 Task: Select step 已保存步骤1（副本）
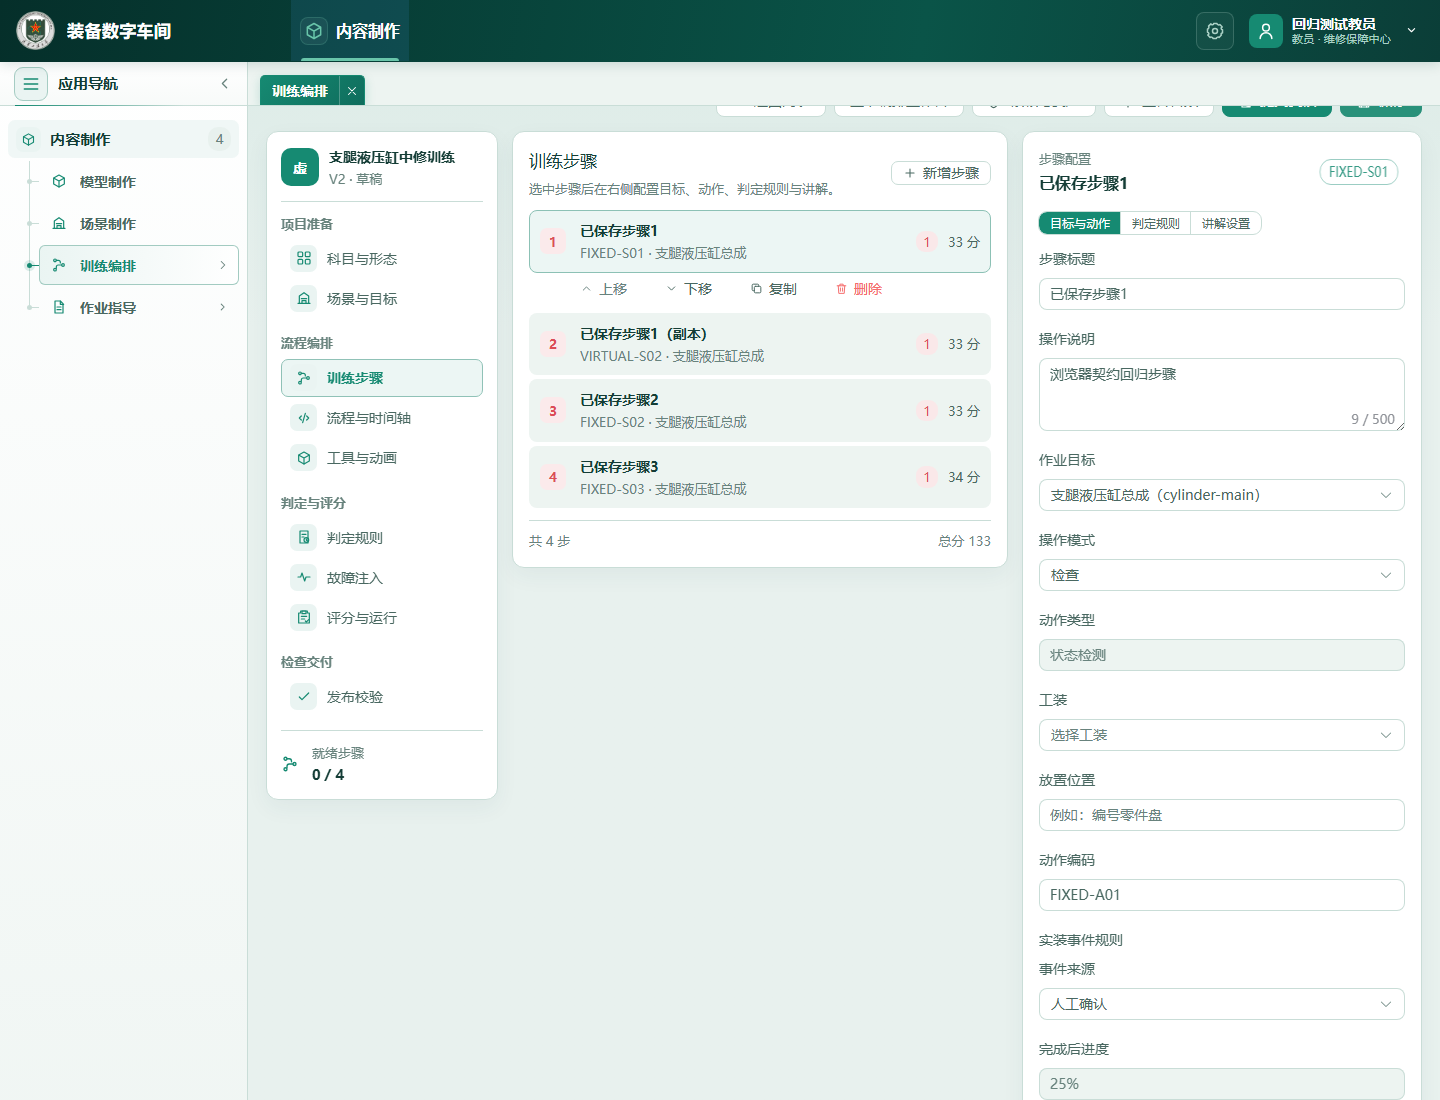coord(760,344)
